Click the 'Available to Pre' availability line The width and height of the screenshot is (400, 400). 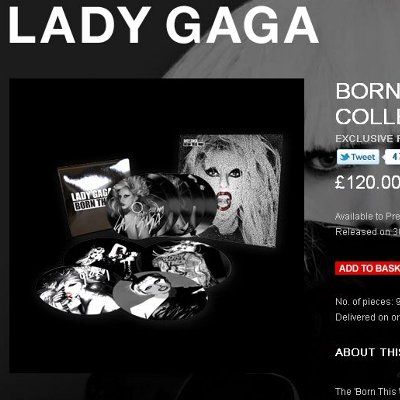click(368, 216)
